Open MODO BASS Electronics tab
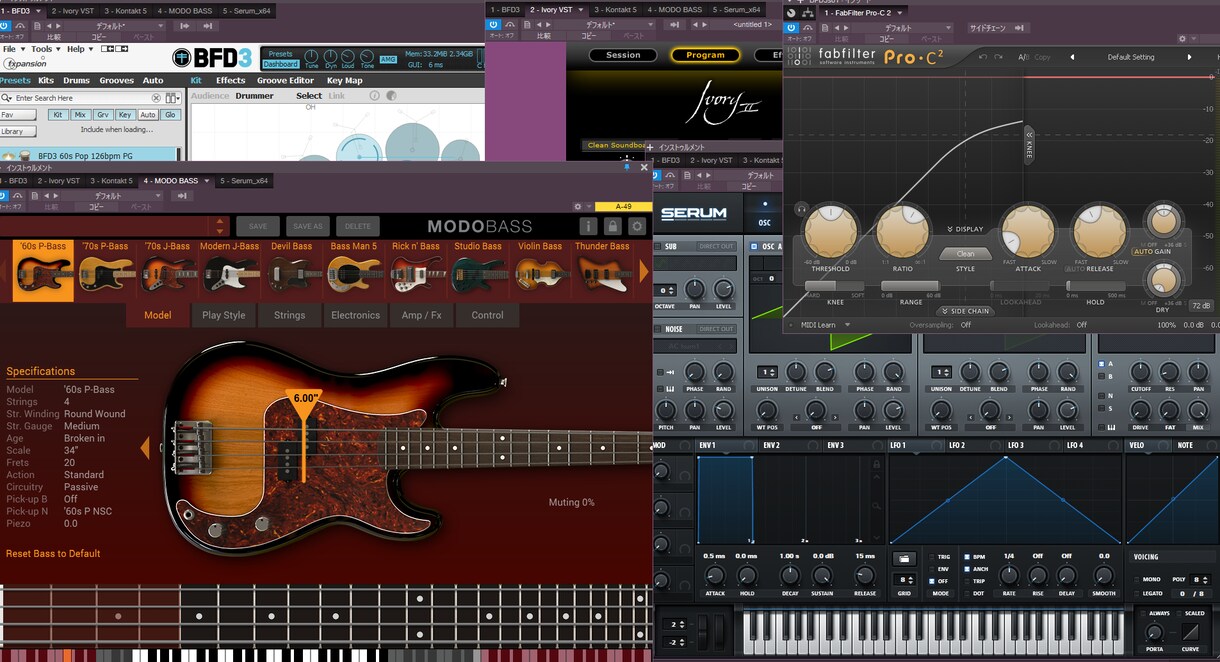This screenshot has height=662, width=1220. point(356,315)
